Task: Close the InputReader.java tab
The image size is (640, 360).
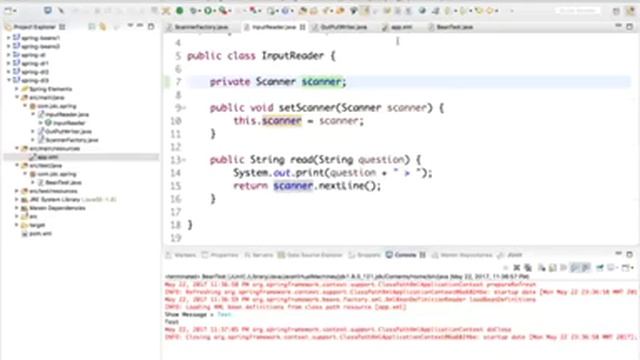Action: point(302,27)
